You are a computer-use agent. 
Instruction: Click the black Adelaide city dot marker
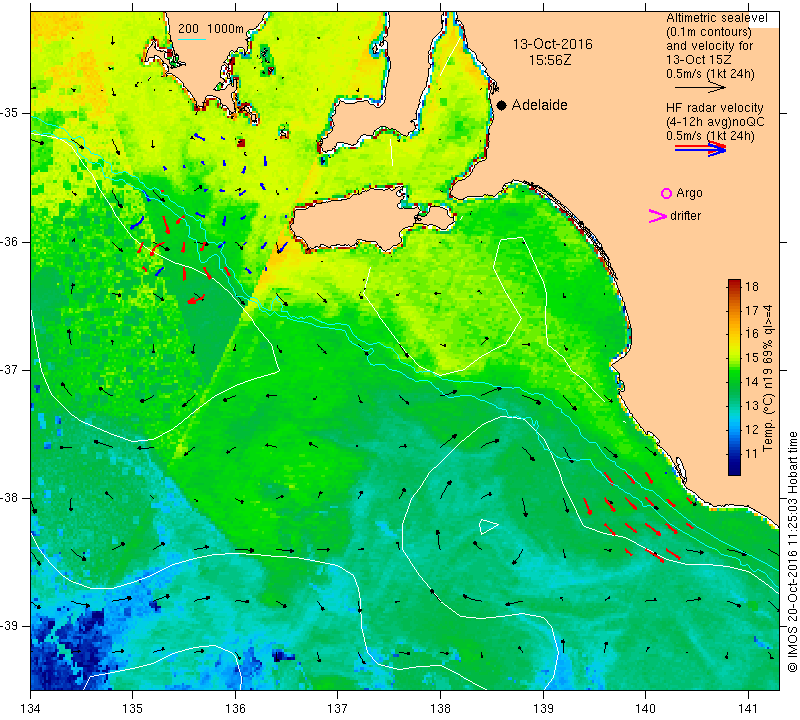click(x=502, y=105)
